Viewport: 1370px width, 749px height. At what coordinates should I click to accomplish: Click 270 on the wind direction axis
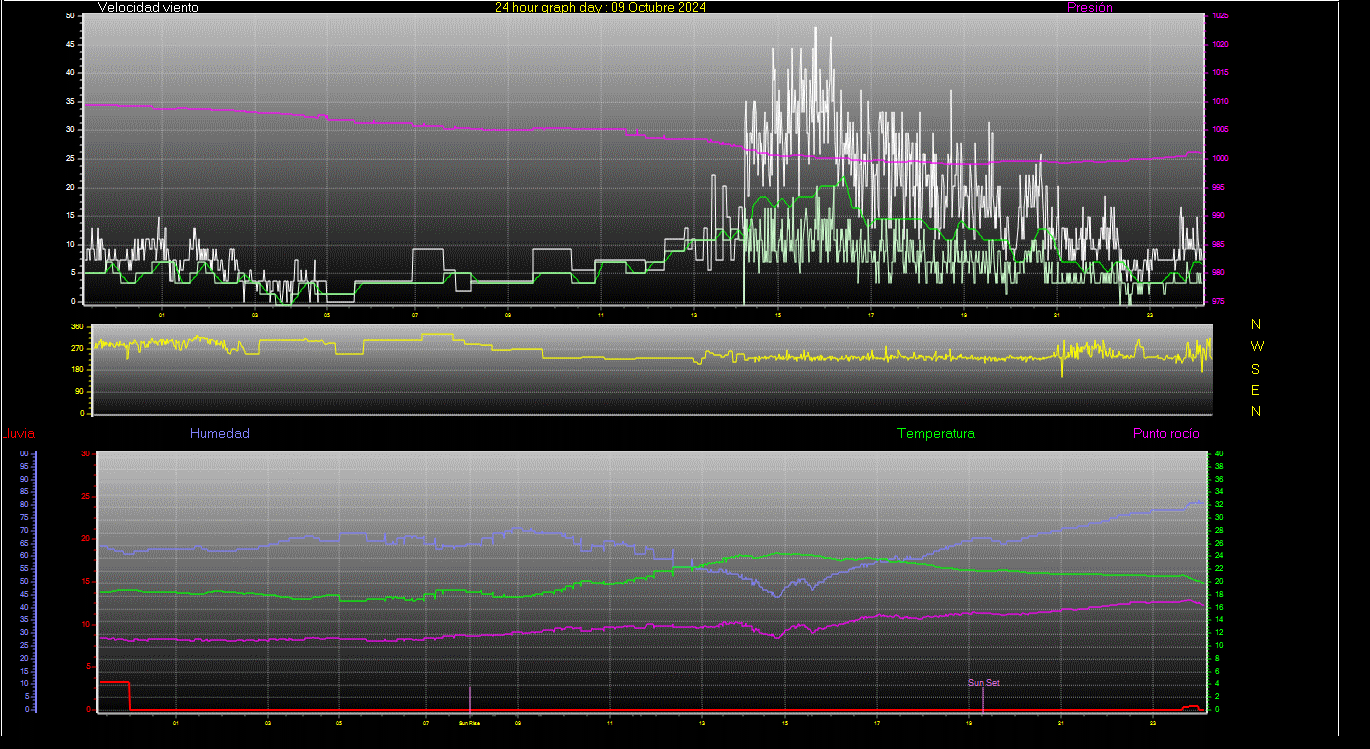[x=77, y=349]
